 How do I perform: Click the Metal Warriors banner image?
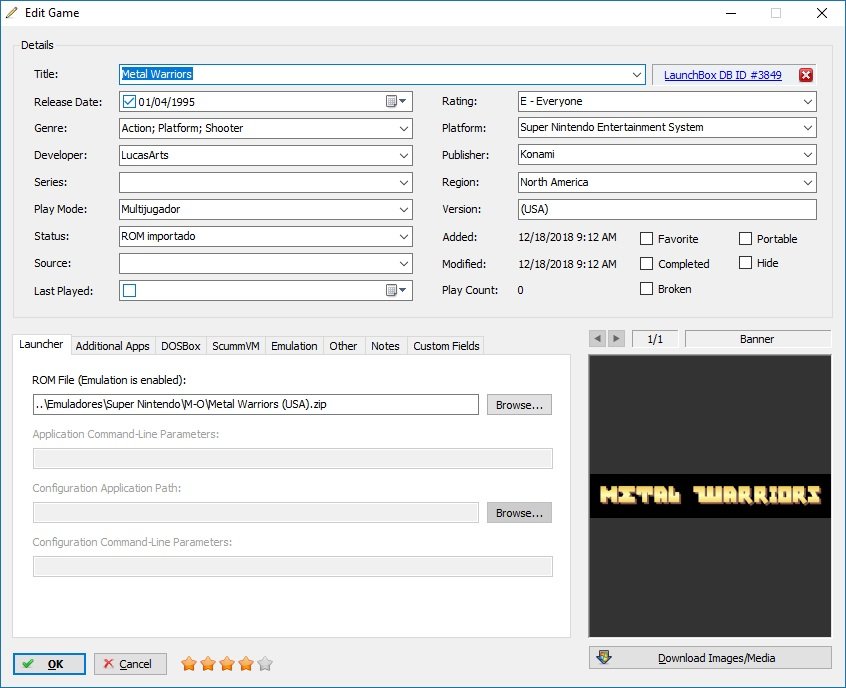pyautogui.click(x=710, y=496)
